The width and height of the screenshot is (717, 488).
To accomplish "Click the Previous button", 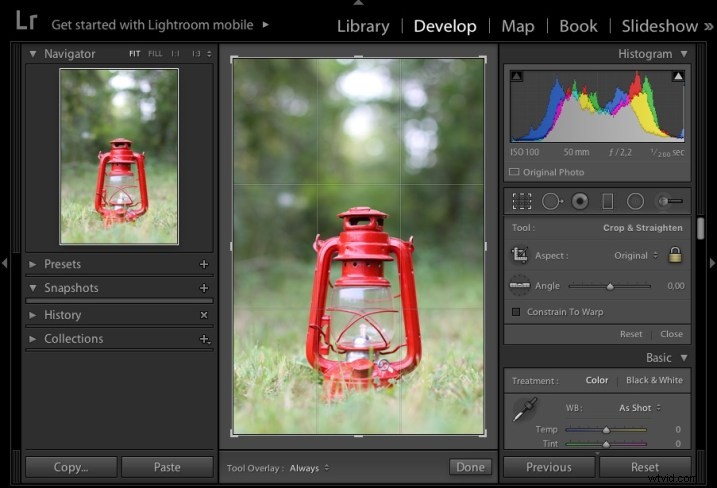I will pos(549,467).
